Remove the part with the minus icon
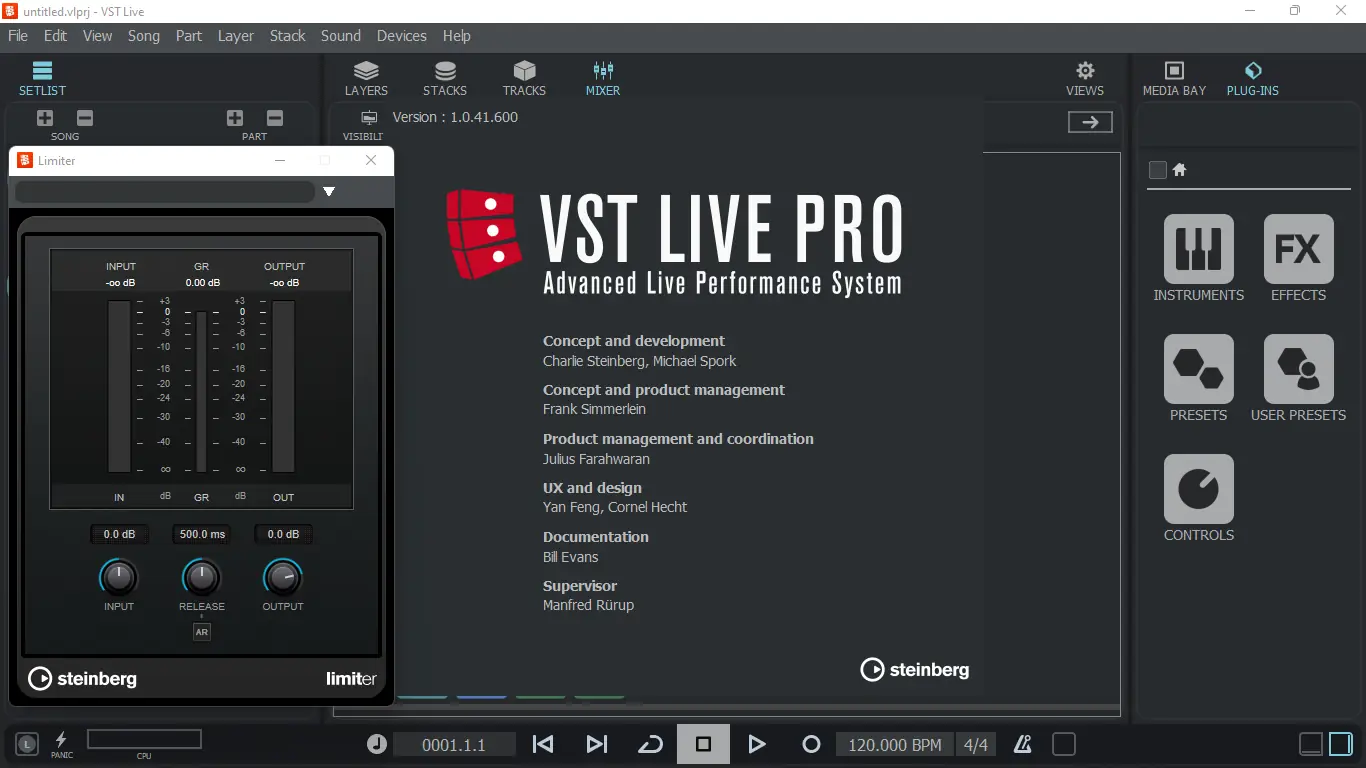1366x768 pixels. coord(275,118)
